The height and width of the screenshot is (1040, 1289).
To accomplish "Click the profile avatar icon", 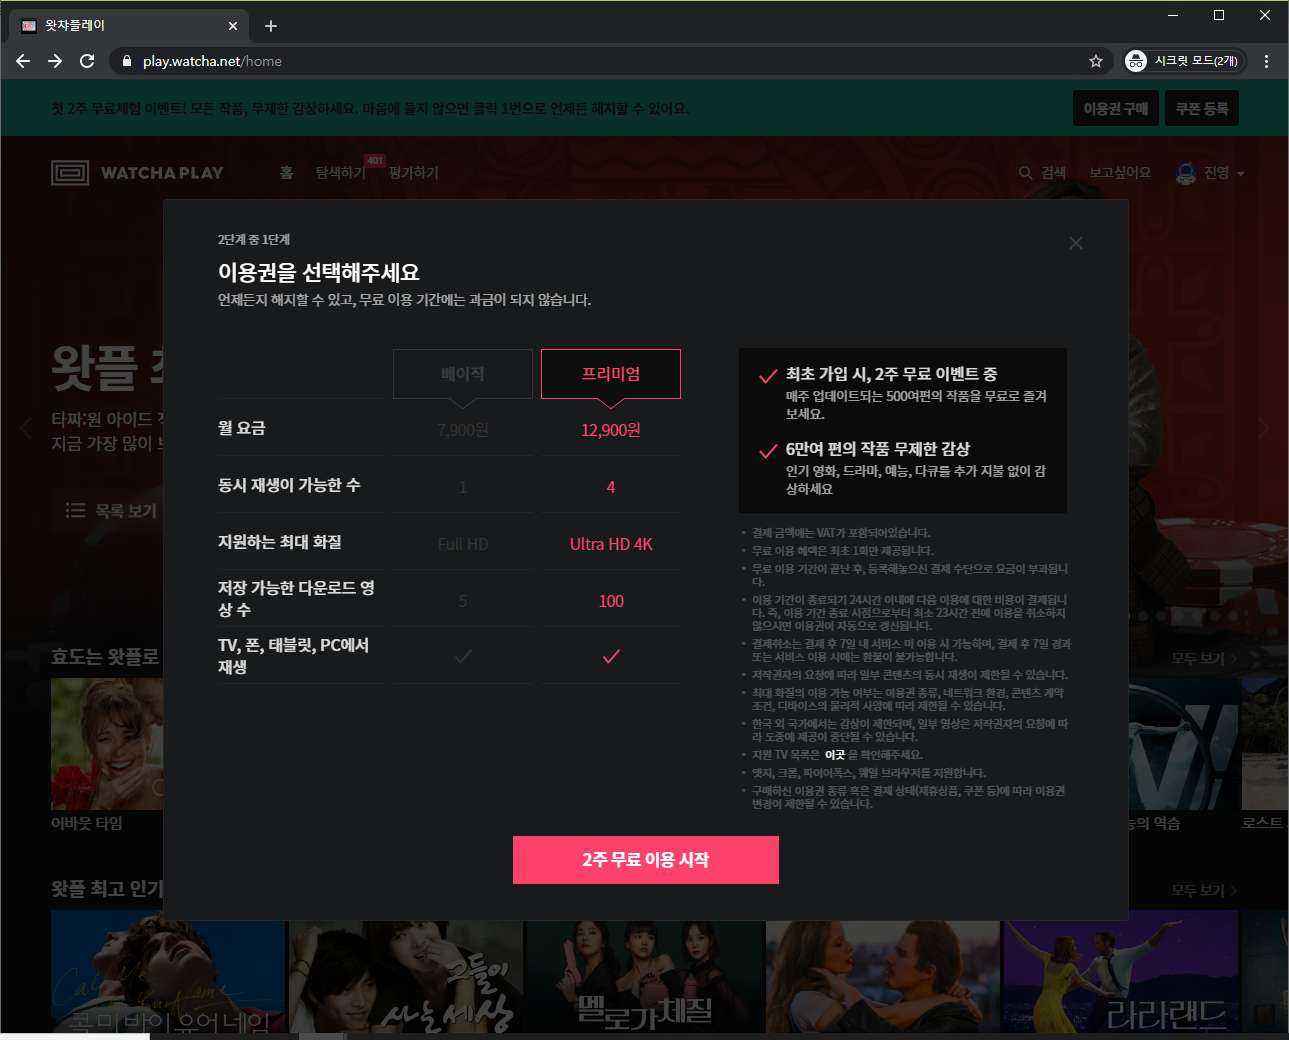I will [x=1186, y=173].
